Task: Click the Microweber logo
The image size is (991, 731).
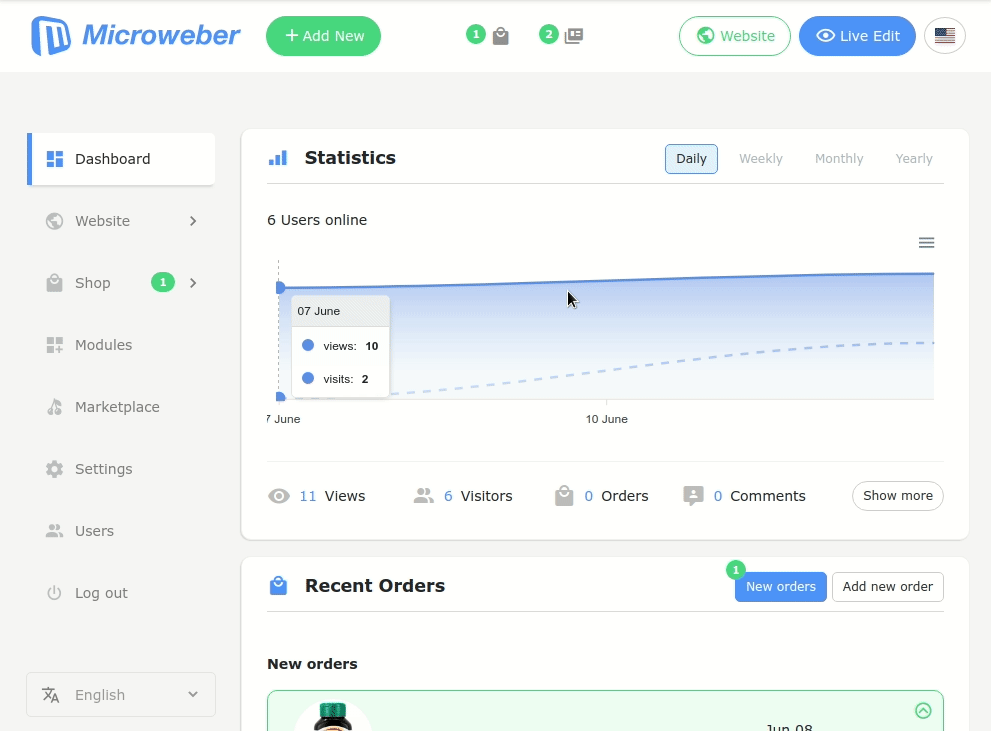Action: click(135, 35)
